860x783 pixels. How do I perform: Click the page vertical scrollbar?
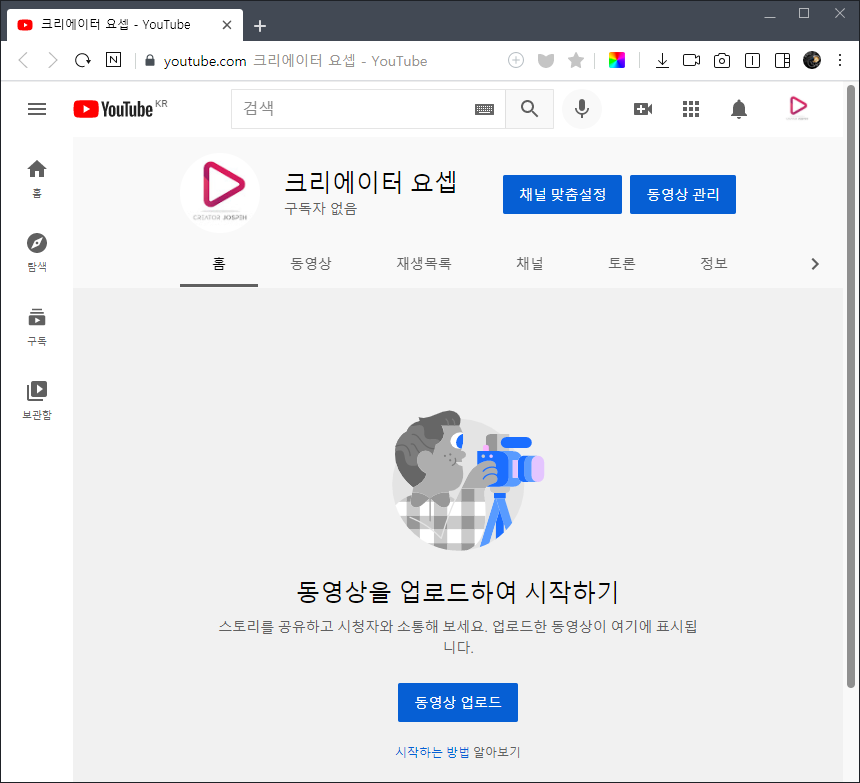click(x=851, y=386)
